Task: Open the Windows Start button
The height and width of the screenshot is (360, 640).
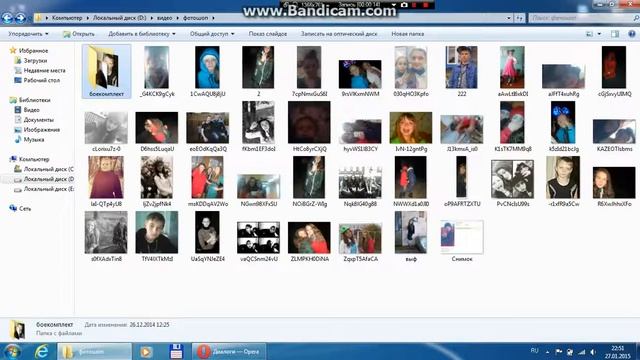Action: [x=12, y=351]
